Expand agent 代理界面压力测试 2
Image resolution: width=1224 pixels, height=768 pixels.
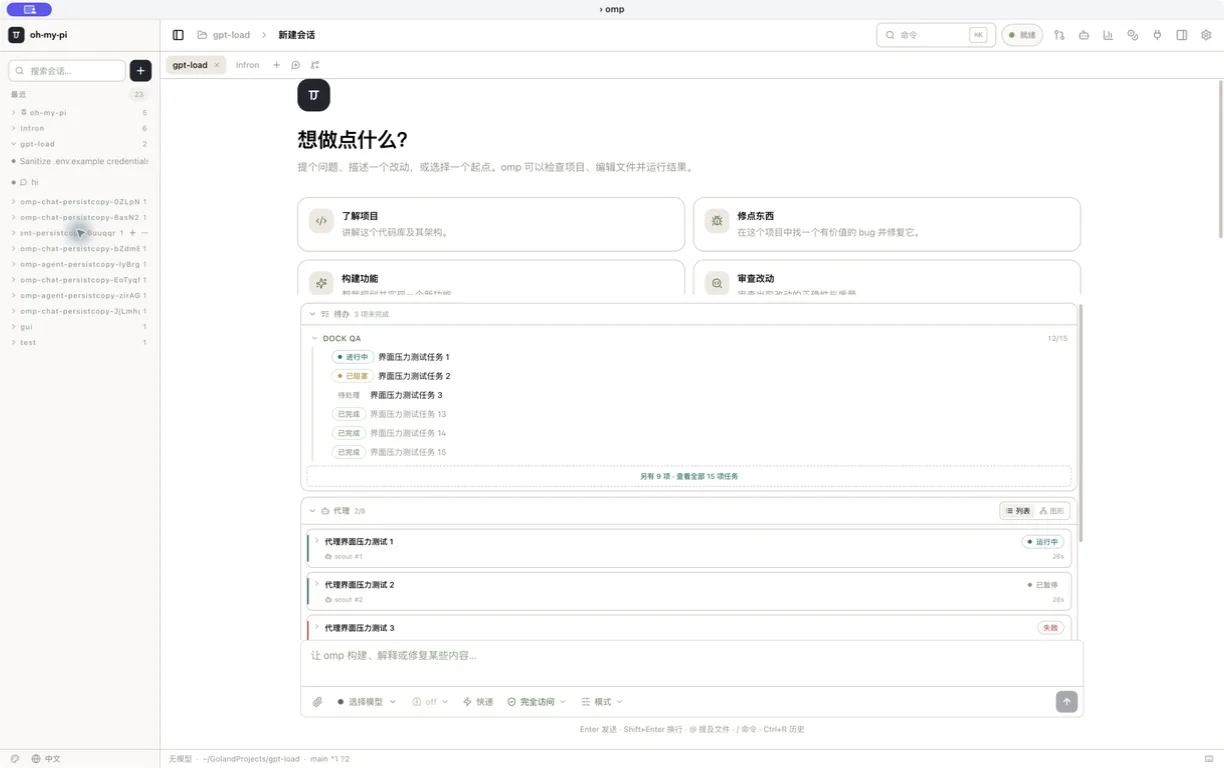(317, 584)
